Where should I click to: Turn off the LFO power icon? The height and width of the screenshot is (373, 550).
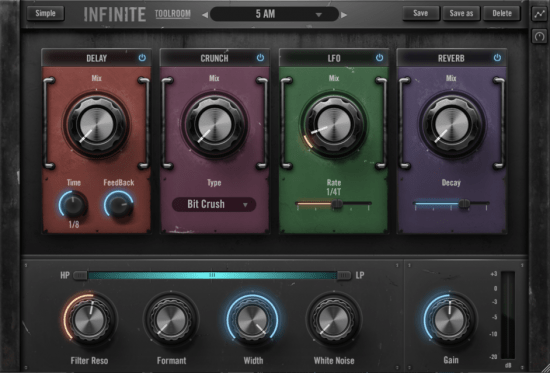[380, 58]
